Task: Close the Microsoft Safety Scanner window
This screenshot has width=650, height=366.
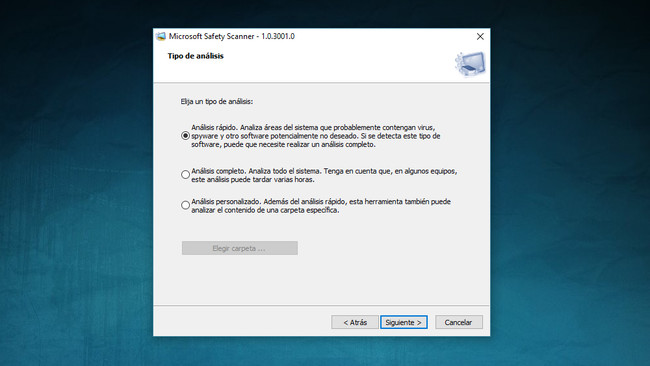Action: coord(480,36)
